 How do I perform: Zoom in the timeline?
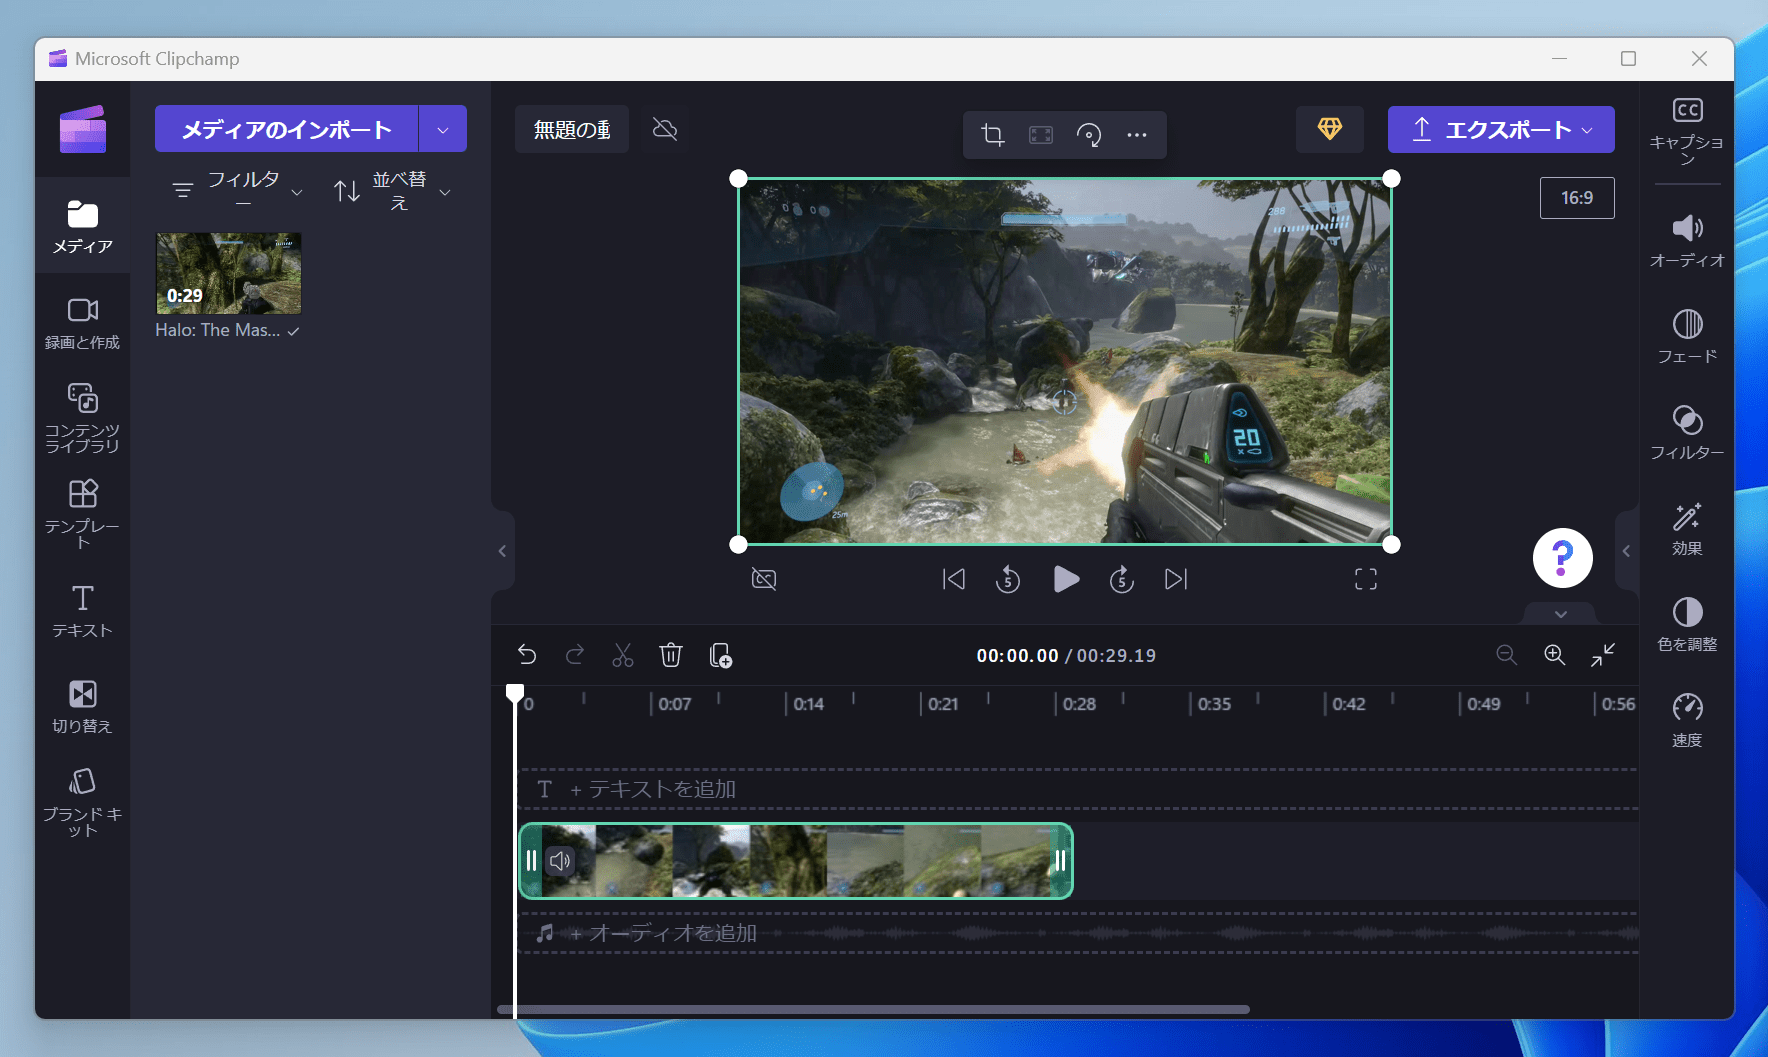click(1555, 655)
